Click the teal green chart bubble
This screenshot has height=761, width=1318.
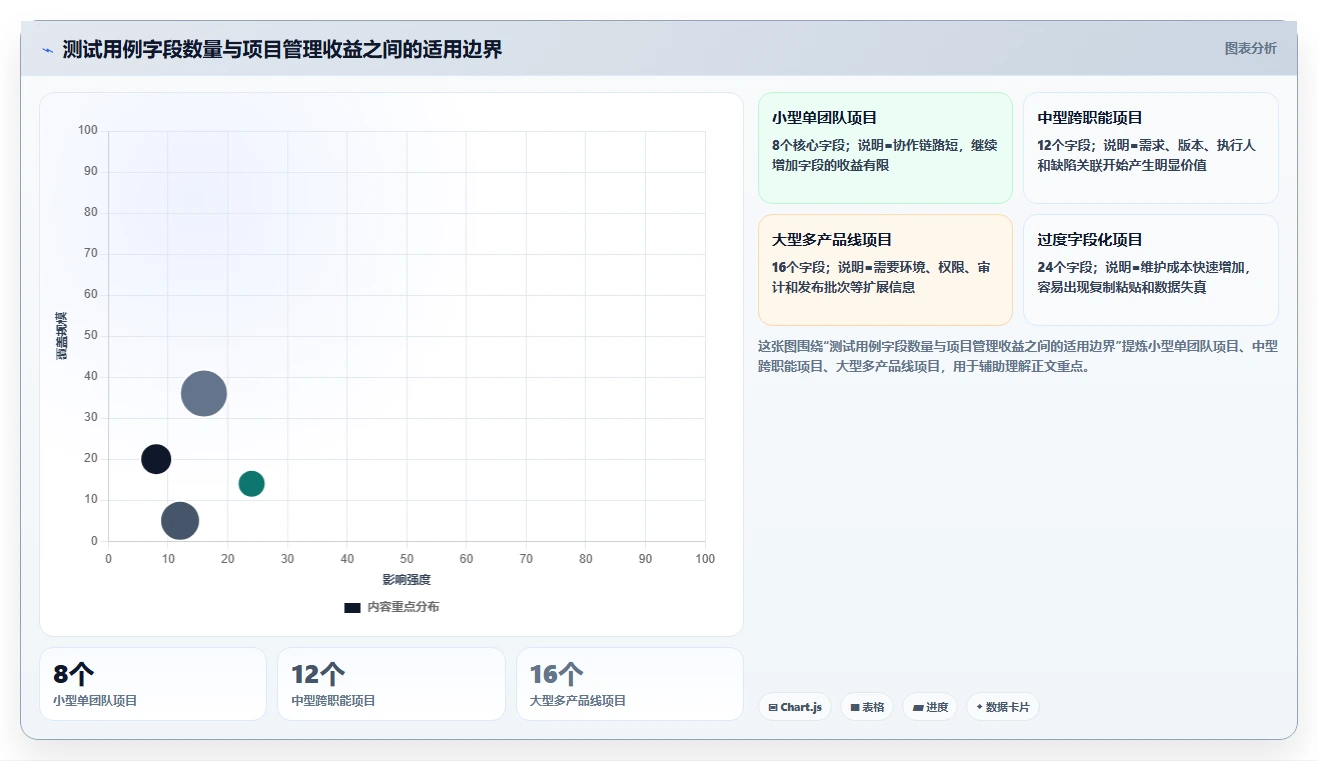pos(251,484)
